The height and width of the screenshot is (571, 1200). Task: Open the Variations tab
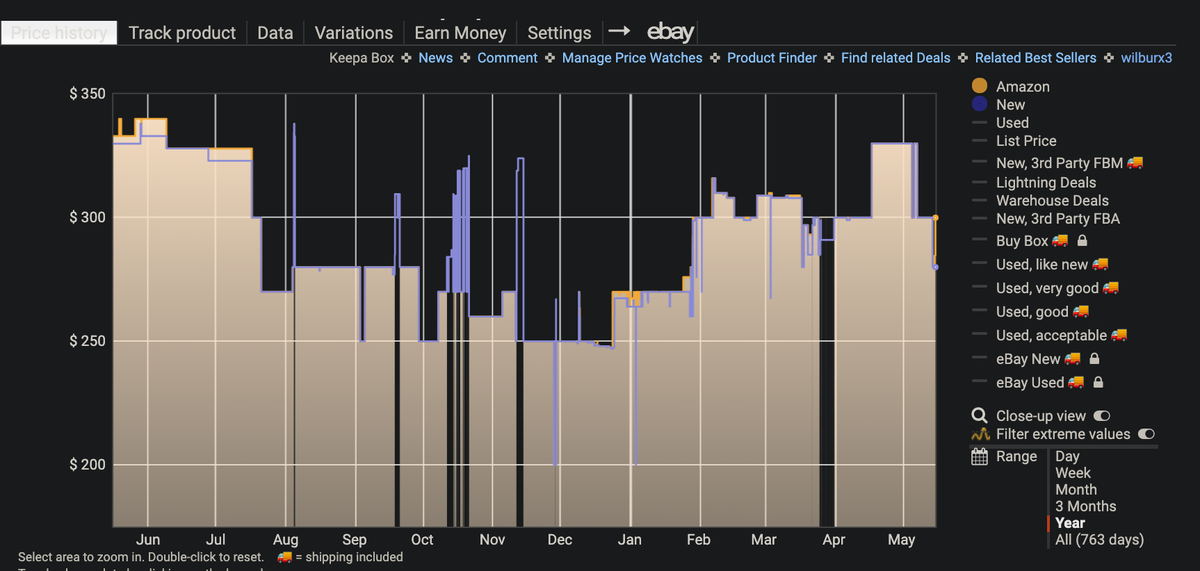tap(353, 32)
